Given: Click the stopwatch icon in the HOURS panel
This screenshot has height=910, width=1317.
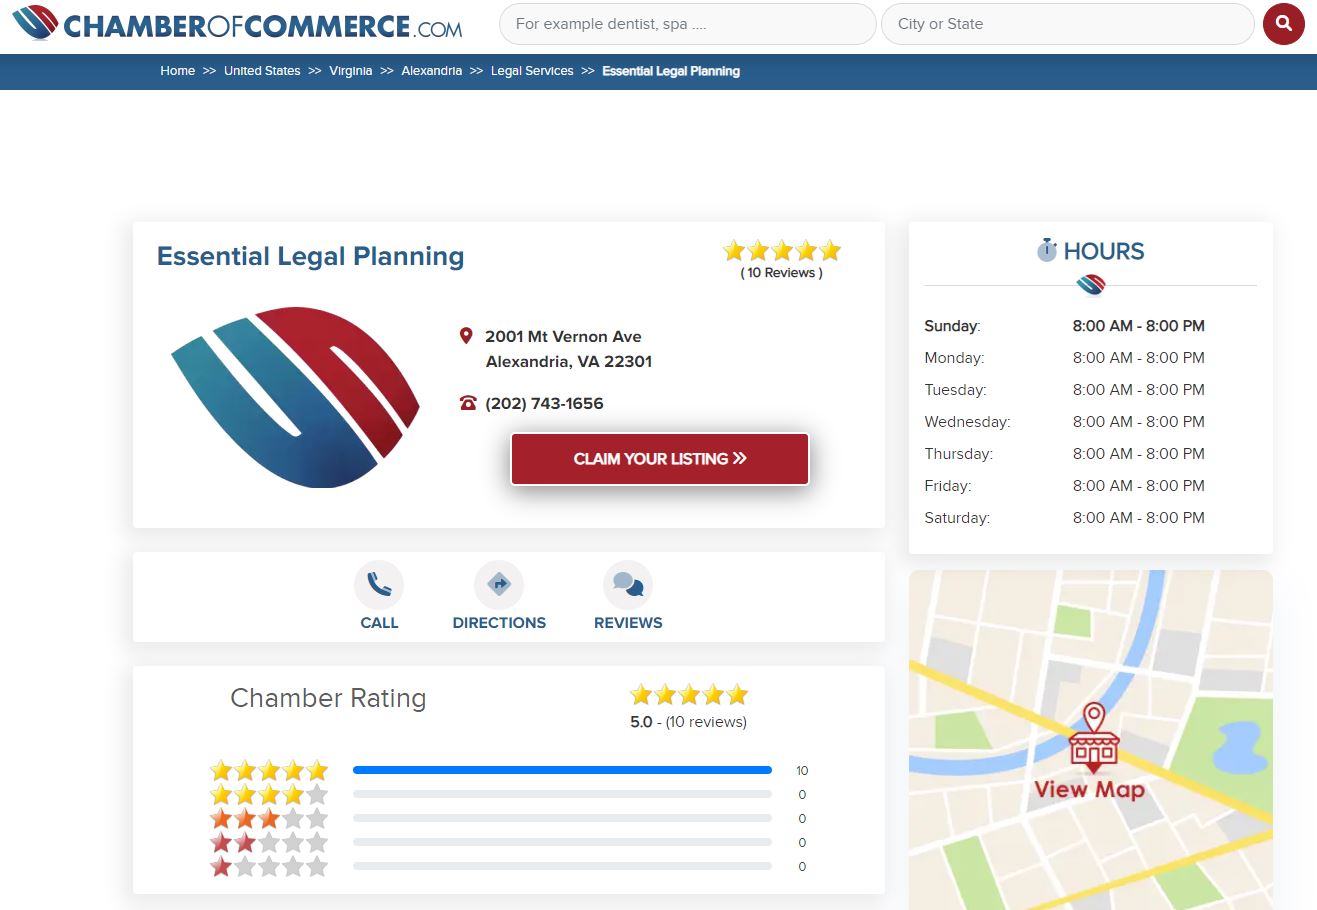Looking at the screenshot, I should (1046, 250).
